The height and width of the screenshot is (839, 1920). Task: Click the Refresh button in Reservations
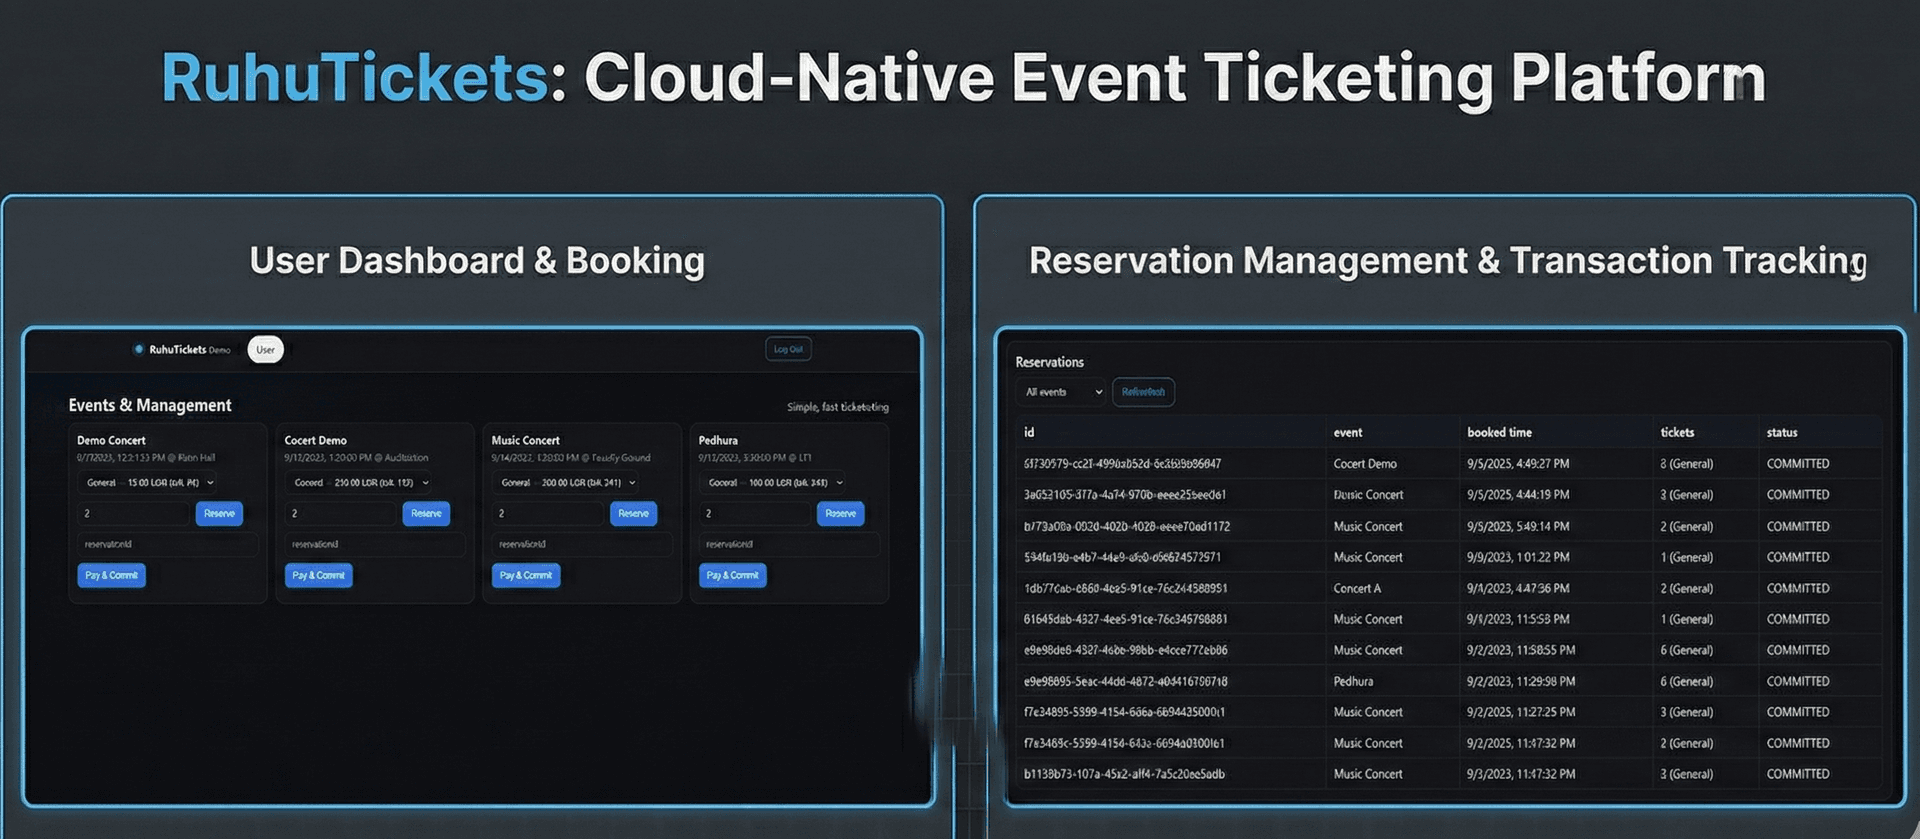(1143, 392)
